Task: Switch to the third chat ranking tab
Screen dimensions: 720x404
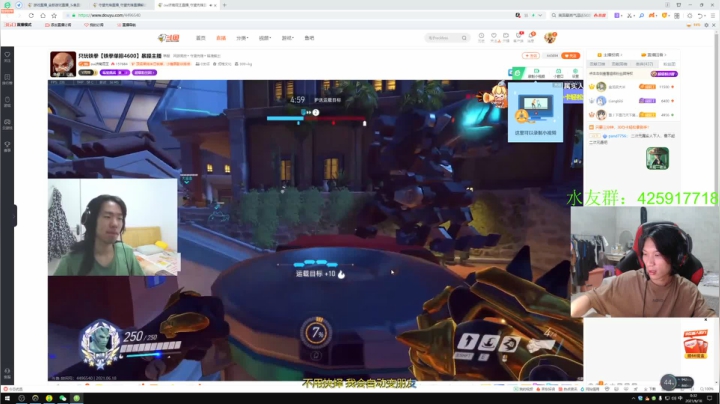Action: (x=644, y=64)
